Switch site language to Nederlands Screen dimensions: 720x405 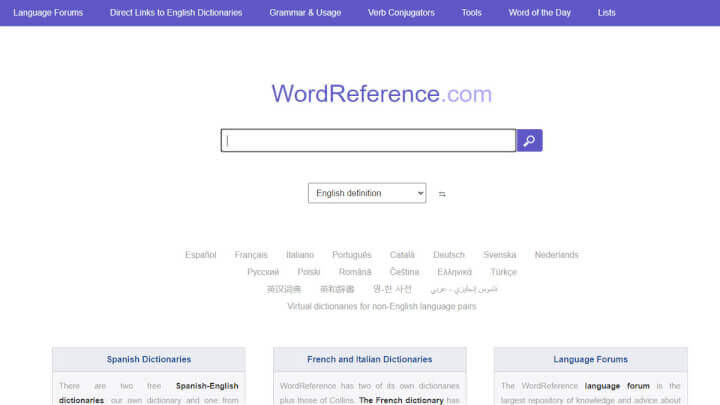557,255
